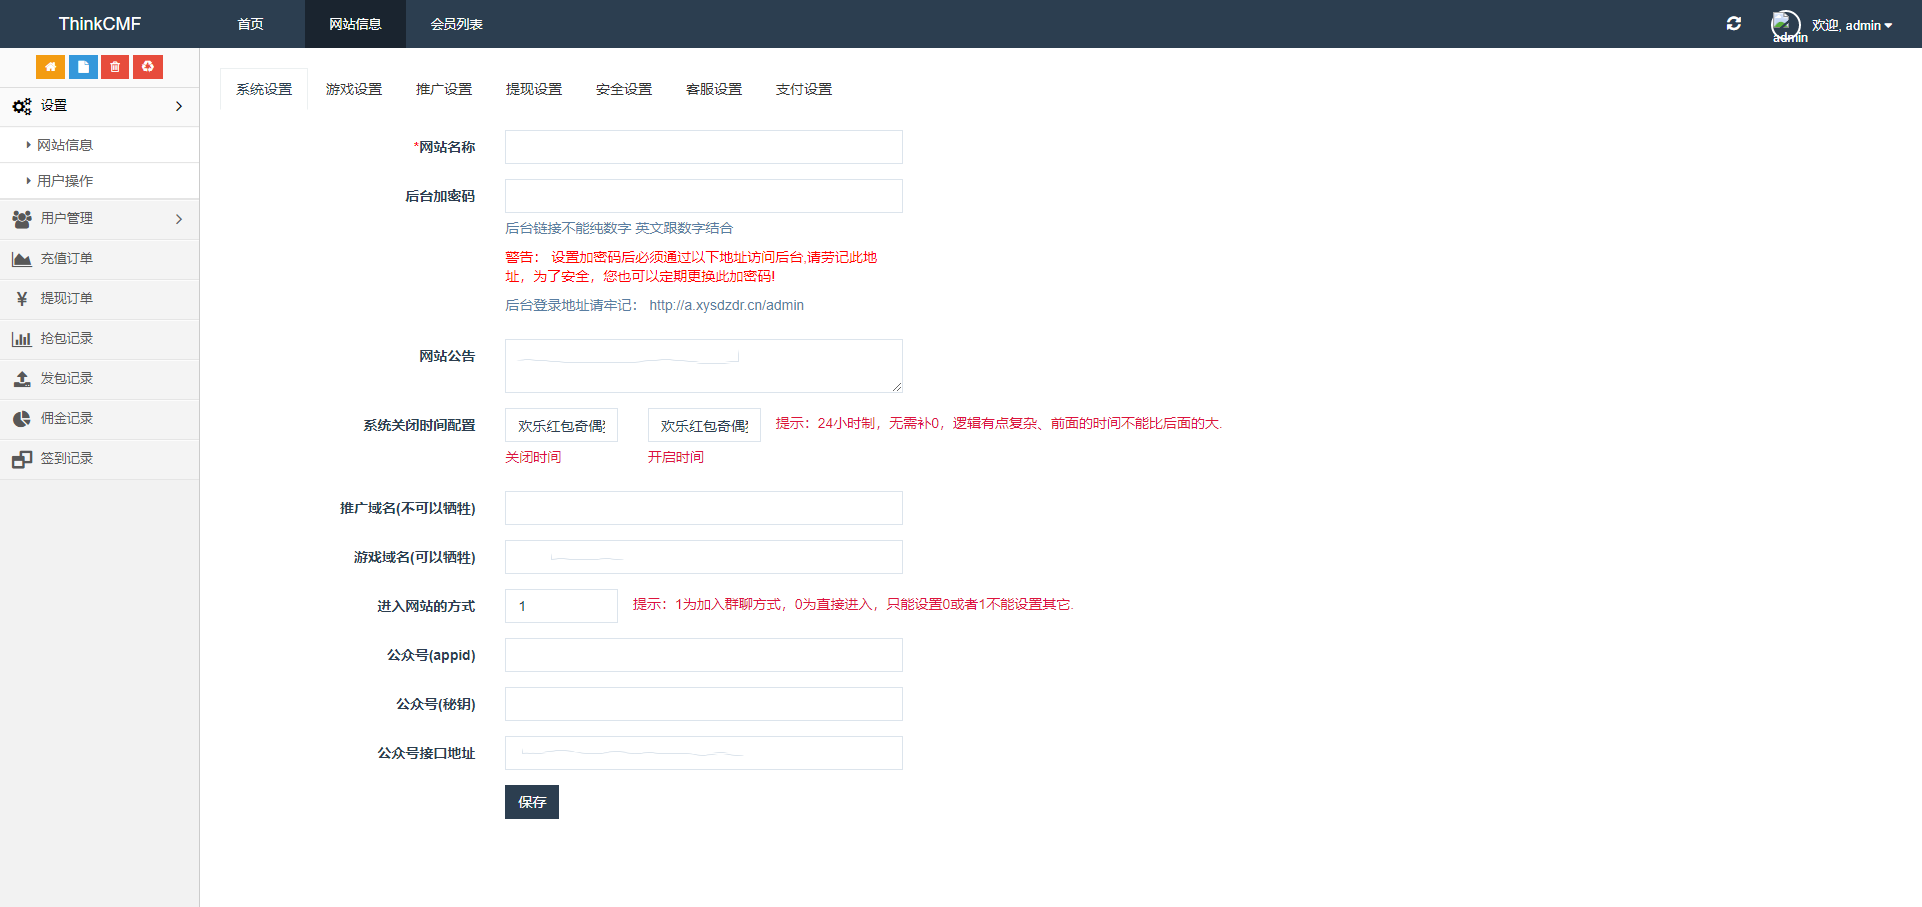The width and height of the screenshot is (1922, 907).
Task: Switch to the 游戏设置 tab
Action: (x=354, y=89)
